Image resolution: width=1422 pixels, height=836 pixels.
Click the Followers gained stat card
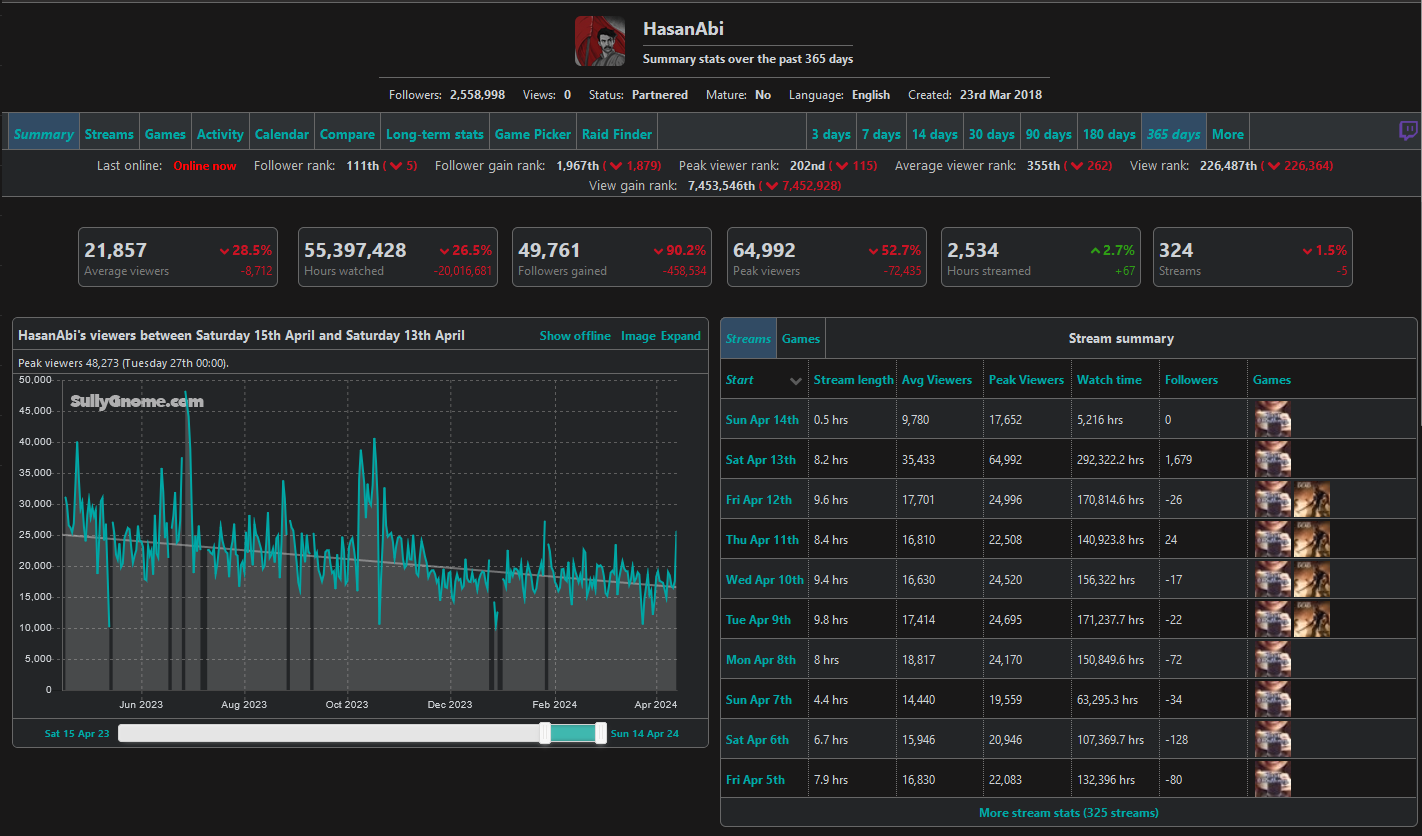click(612, 258)
